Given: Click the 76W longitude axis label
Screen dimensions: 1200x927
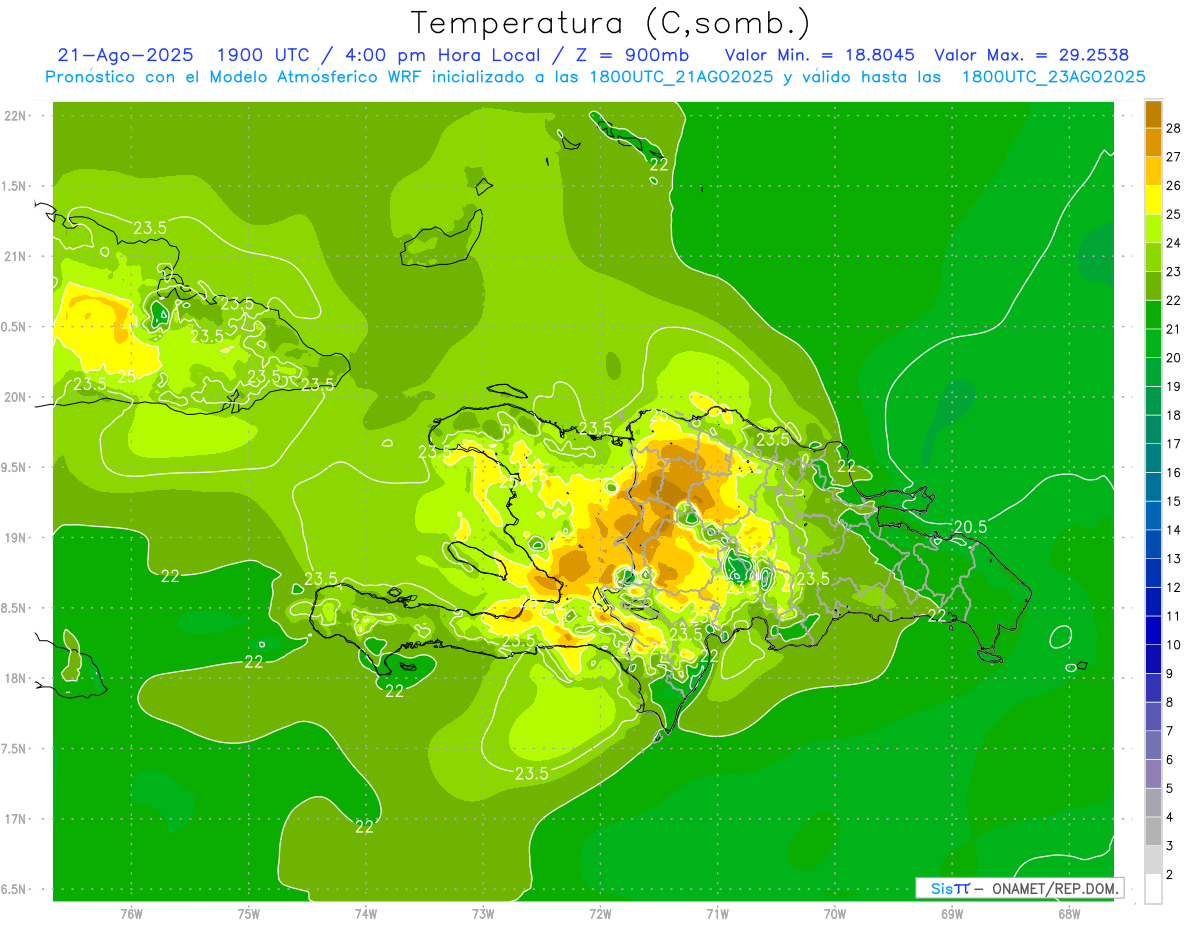Looking at the screenshot, I should coord(131,914).
